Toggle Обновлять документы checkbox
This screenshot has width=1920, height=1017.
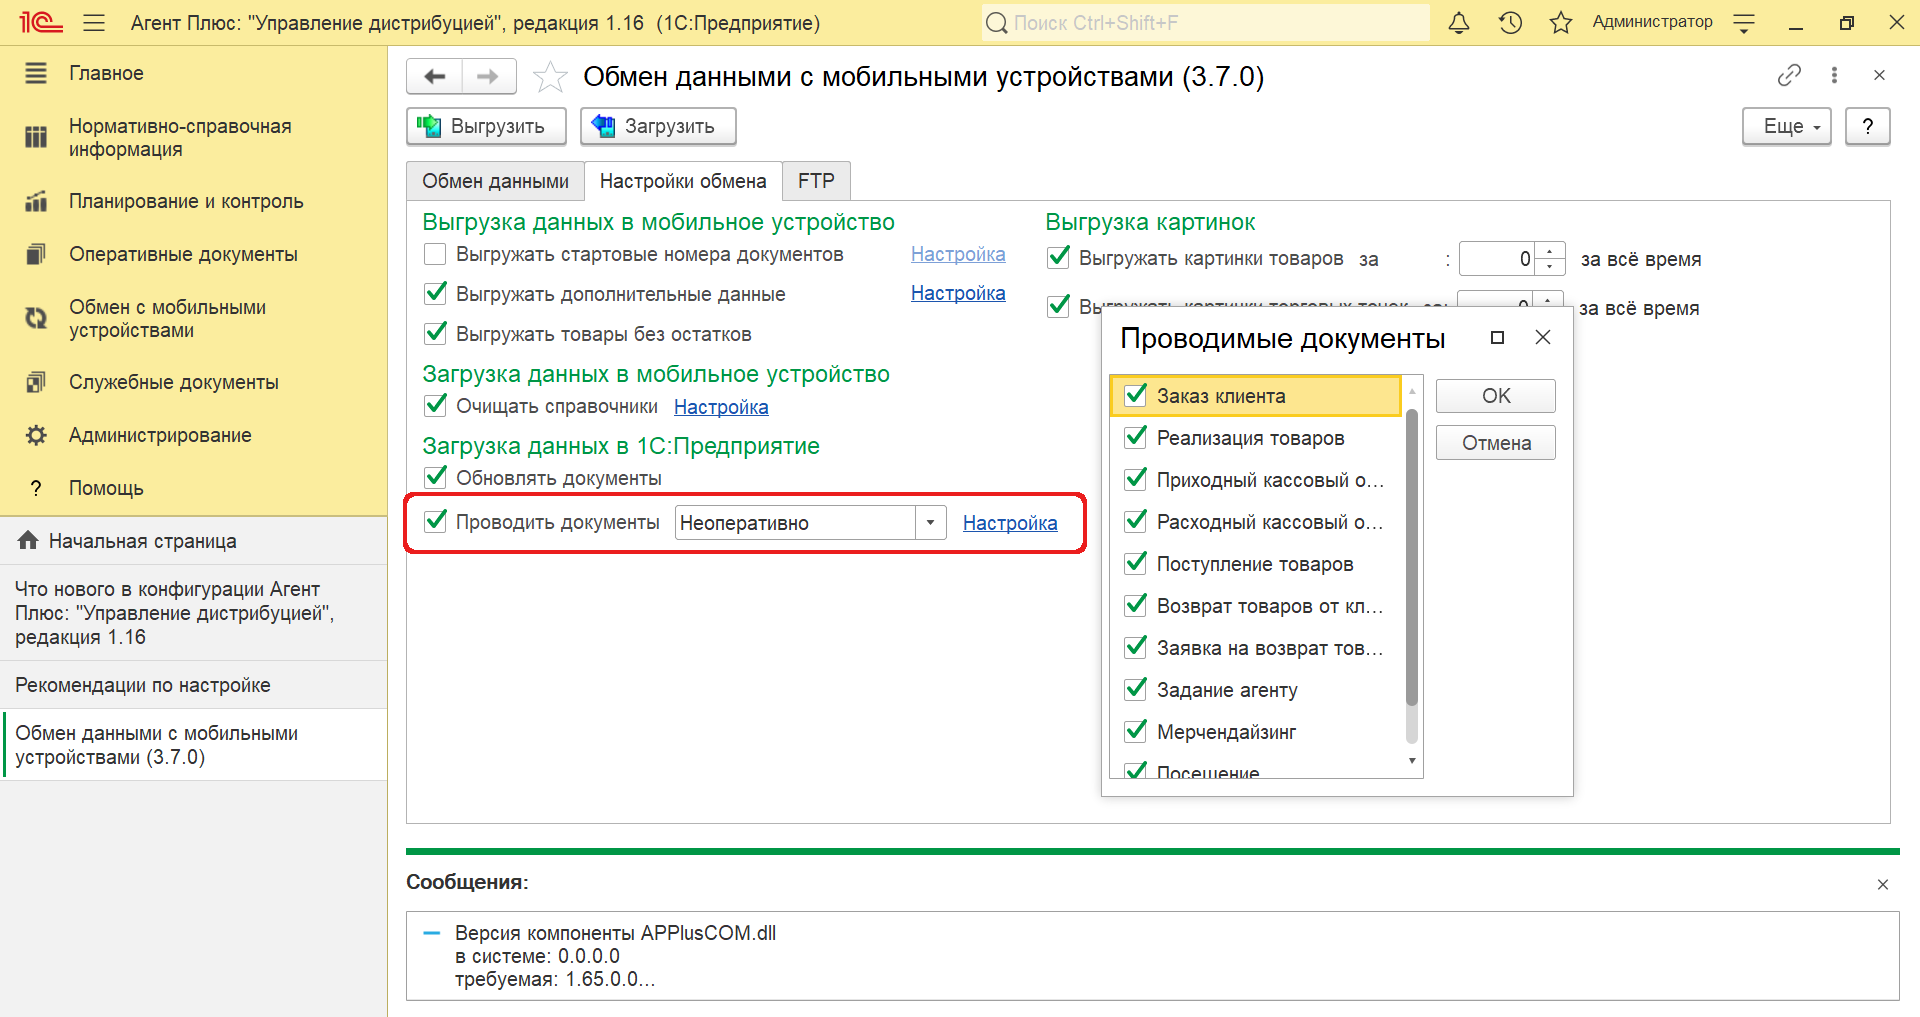coord(435,478)
